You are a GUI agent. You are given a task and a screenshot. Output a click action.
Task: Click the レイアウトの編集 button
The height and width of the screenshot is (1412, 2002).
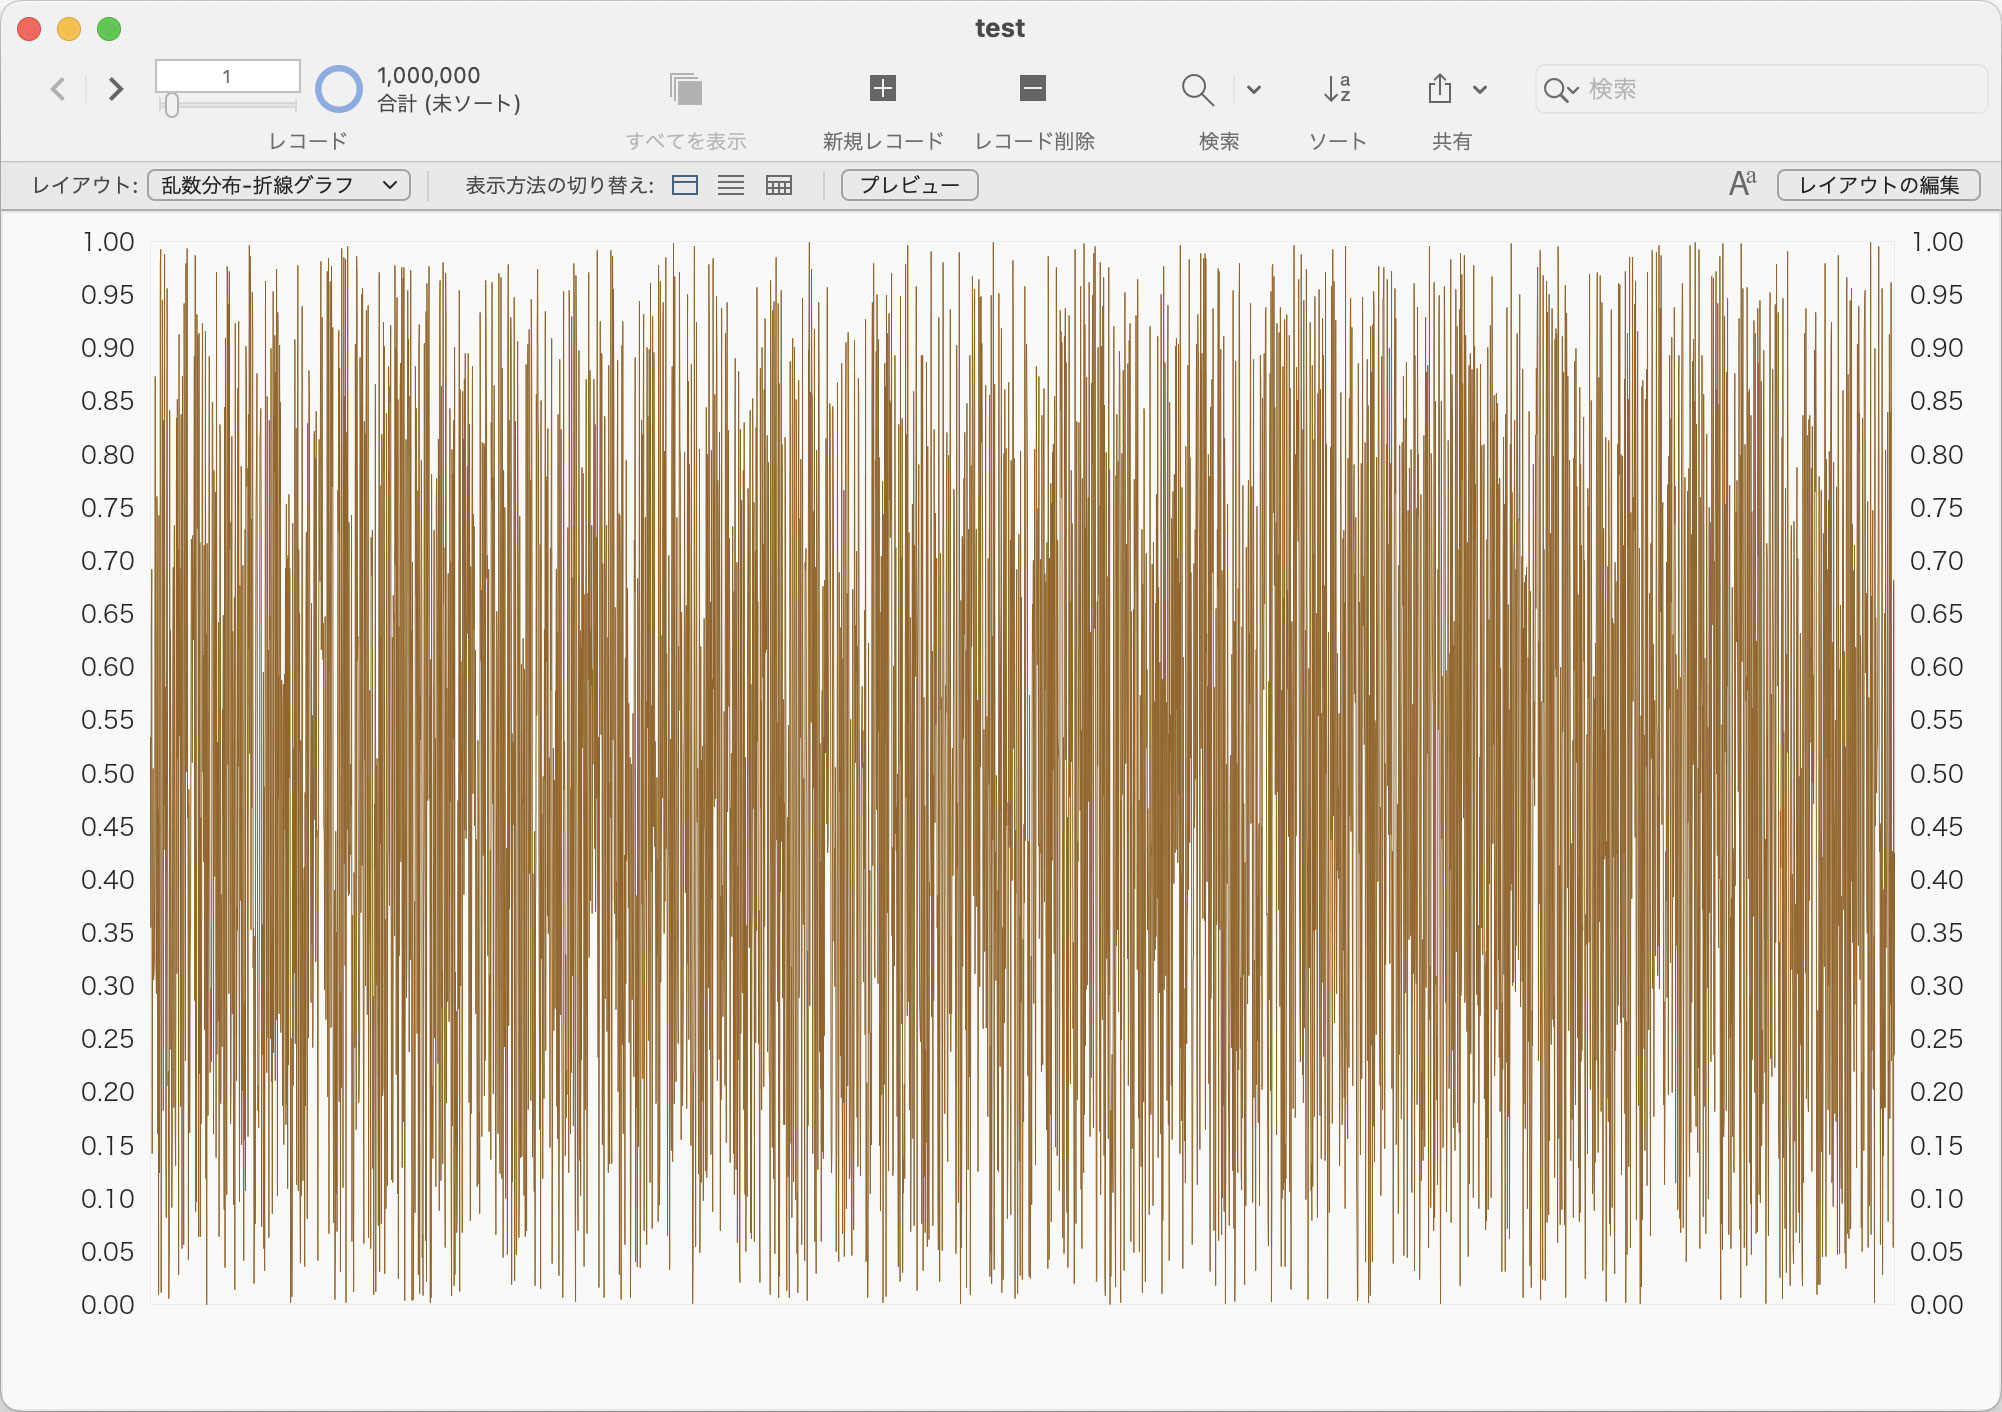click(1878, 185)
